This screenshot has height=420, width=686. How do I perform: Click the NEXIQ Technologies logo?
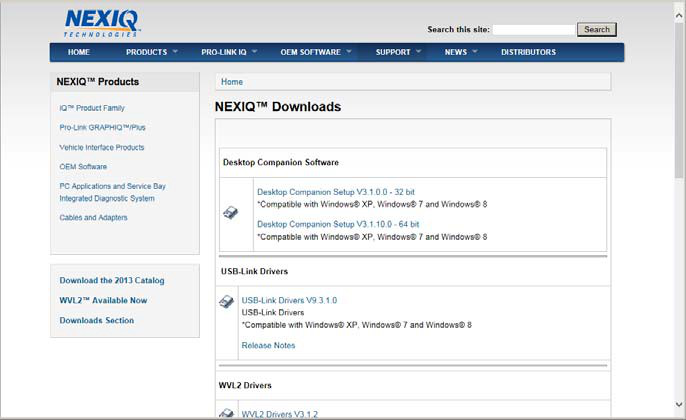tap(101, 22)
